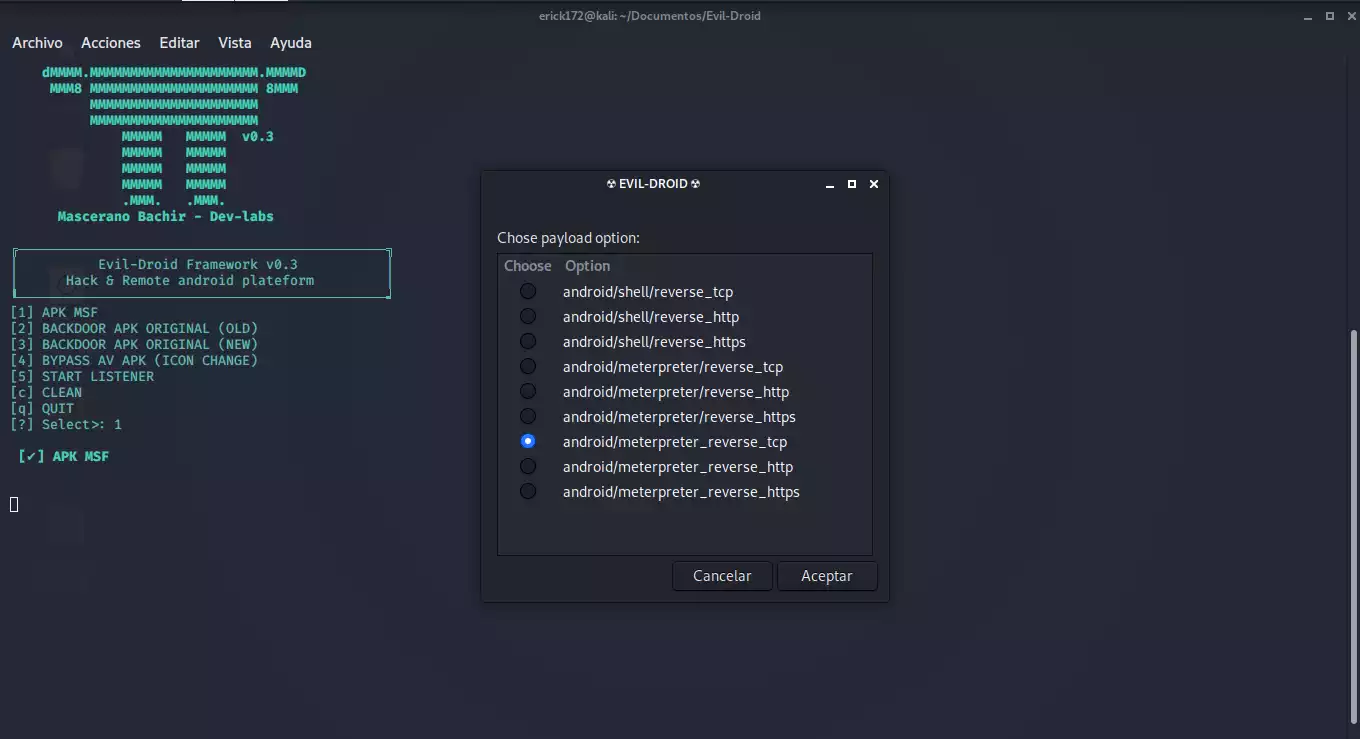Maximize the EVIL-DROID dialog
Viewport: 1360px width, 739px height.
[852, 184]
